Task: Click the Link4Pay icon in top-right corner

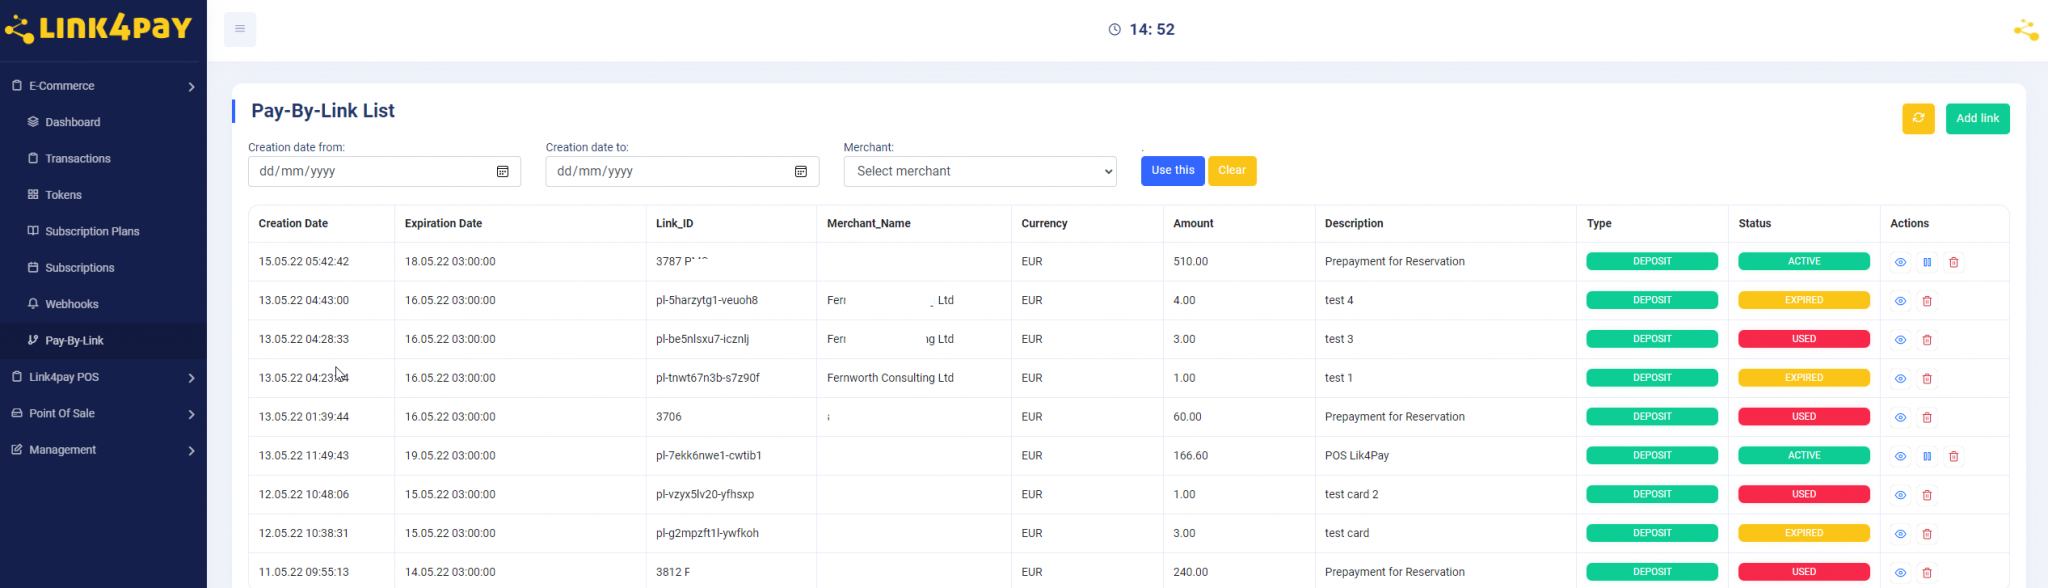Action: coord(2025,30)
